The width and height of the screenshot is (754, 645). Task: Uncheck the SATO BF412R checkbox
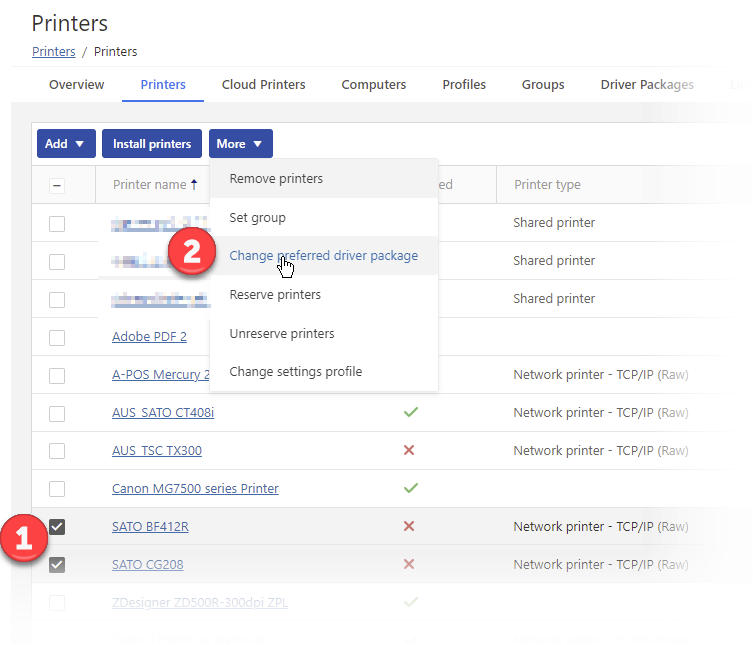coord(57,526)
